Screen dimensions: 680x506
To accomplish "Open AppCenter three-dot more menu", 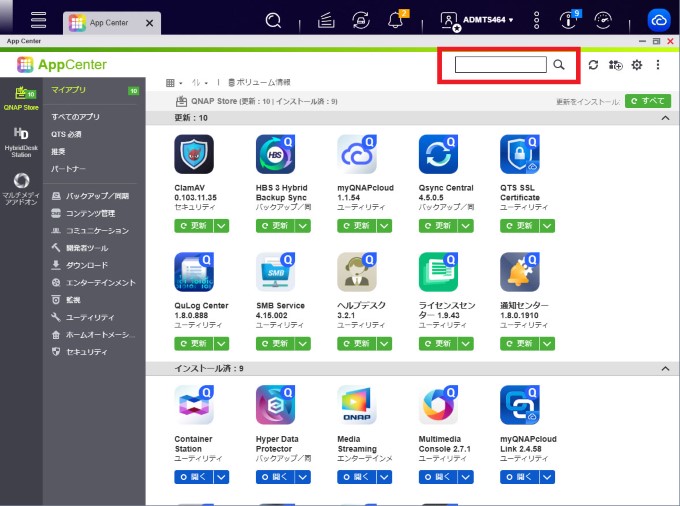I will point(658,65).
